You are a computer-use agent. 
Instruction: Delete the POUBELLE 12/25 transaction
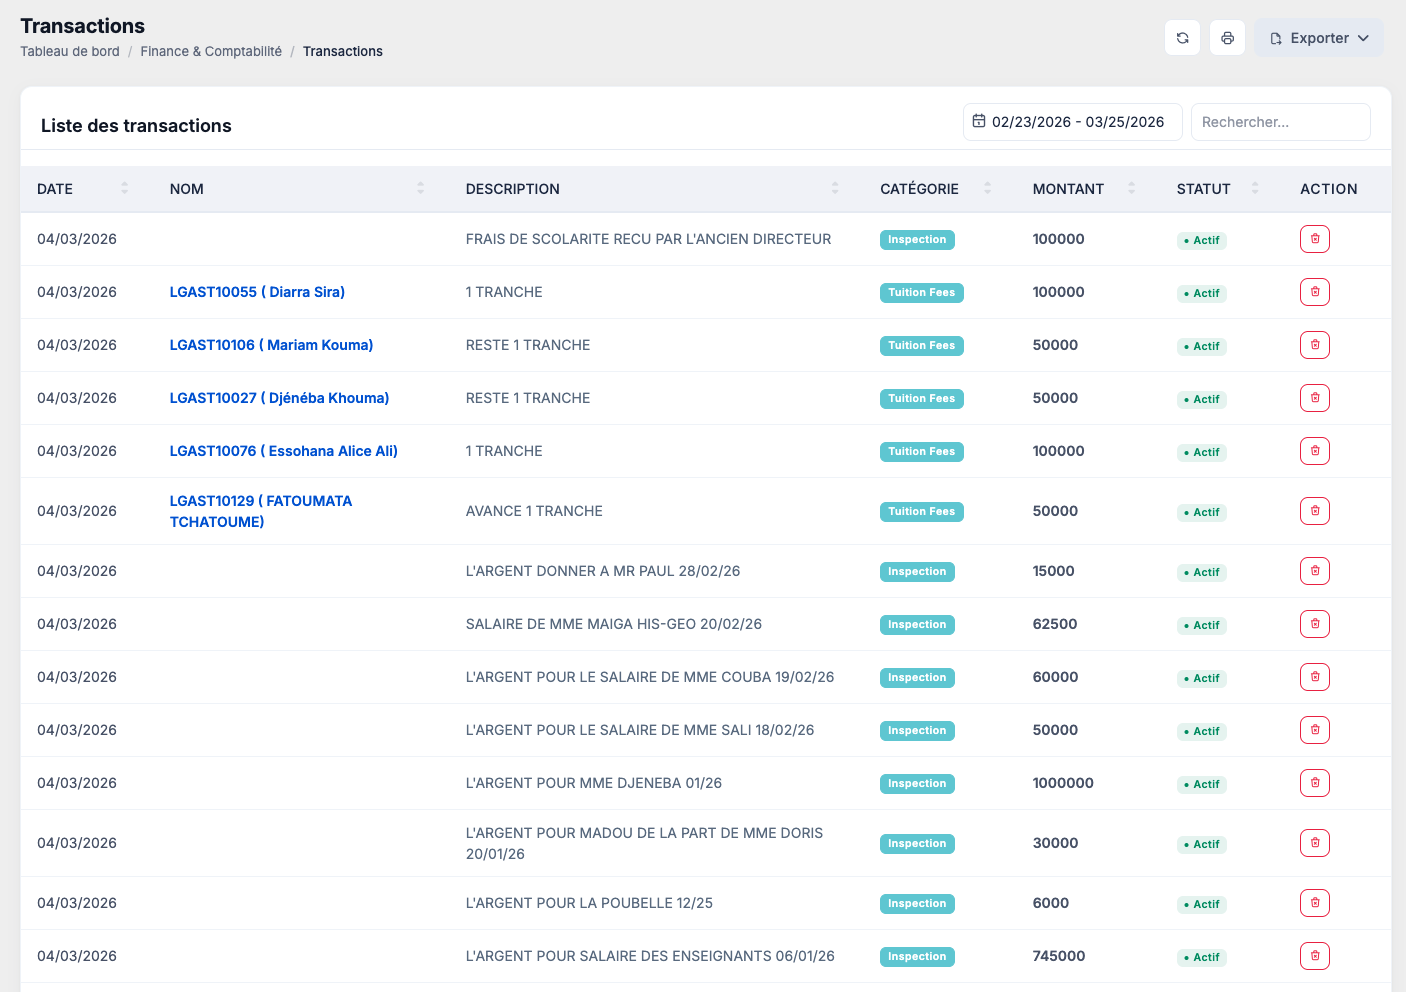(1314, 903)
